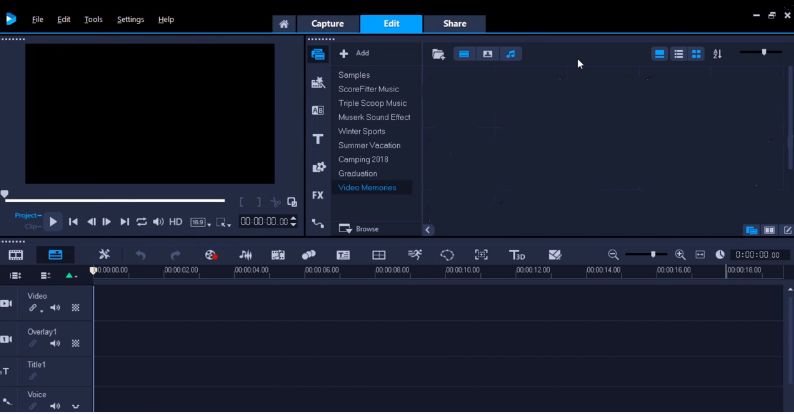
Task: Toggle show photos in library
Action: (487, 54)
